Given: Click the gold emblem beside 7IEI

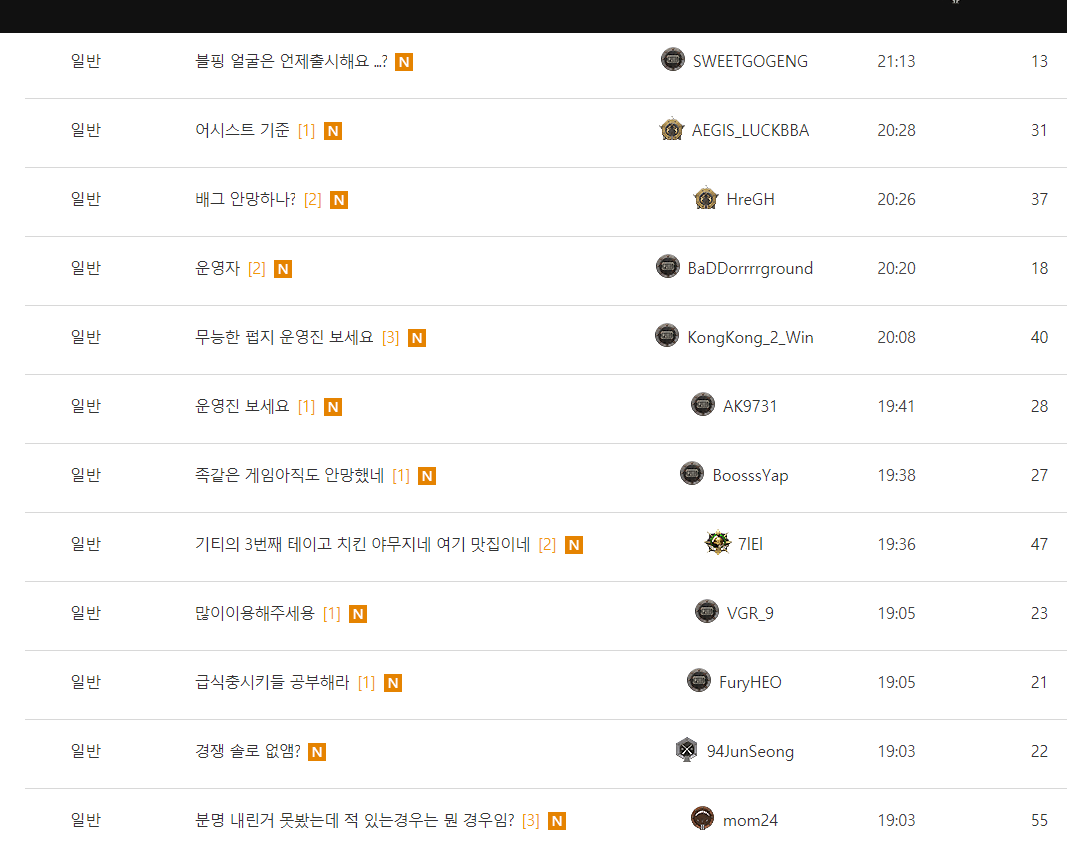Looking at the screenshot, I should pyautogui.click(x=718, y=543).
